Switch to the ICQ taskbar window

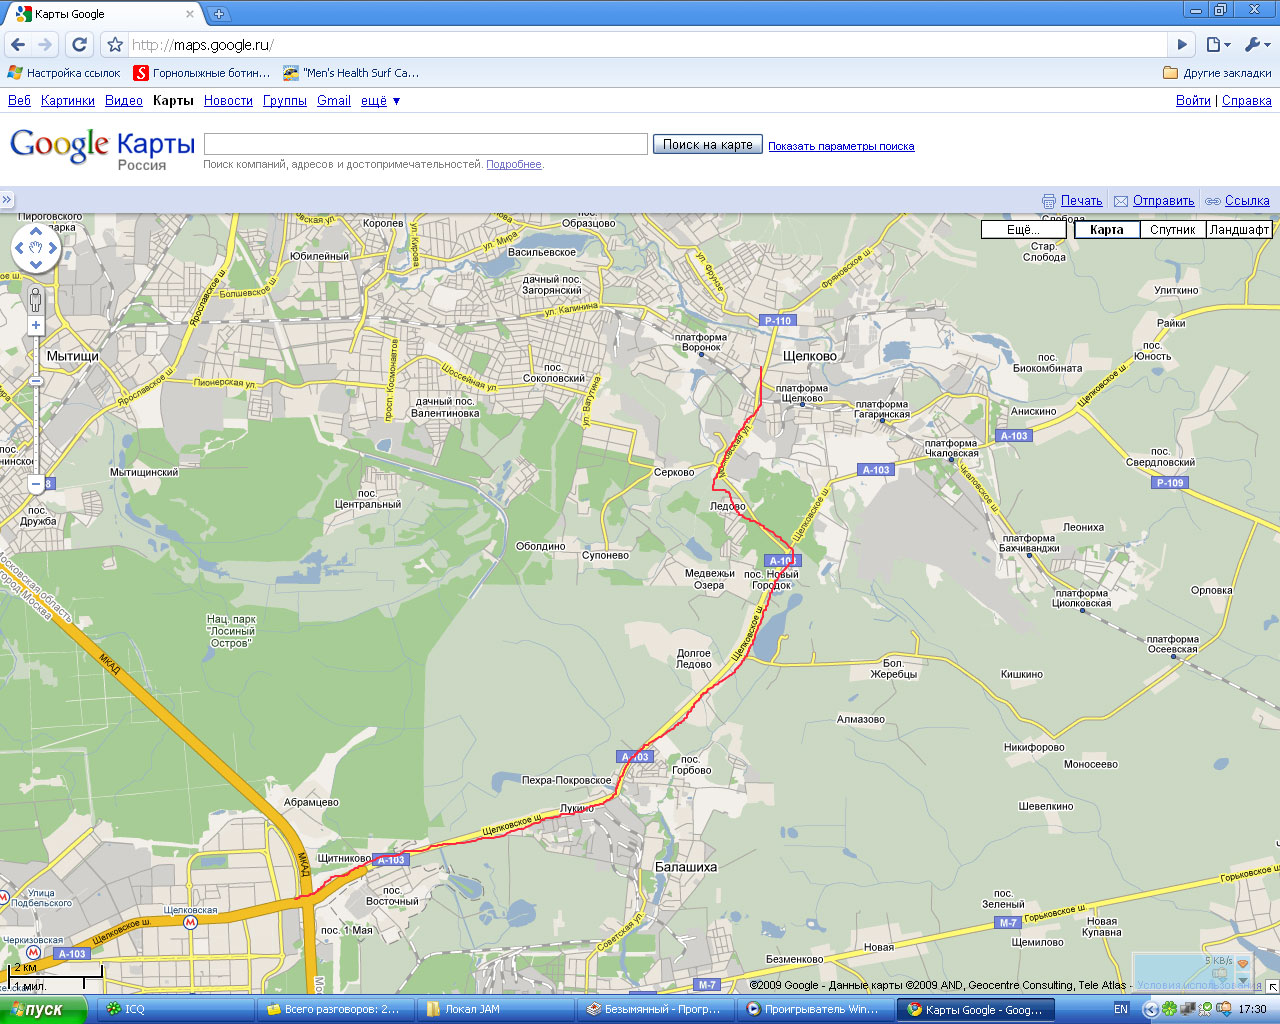point(176,1009)
